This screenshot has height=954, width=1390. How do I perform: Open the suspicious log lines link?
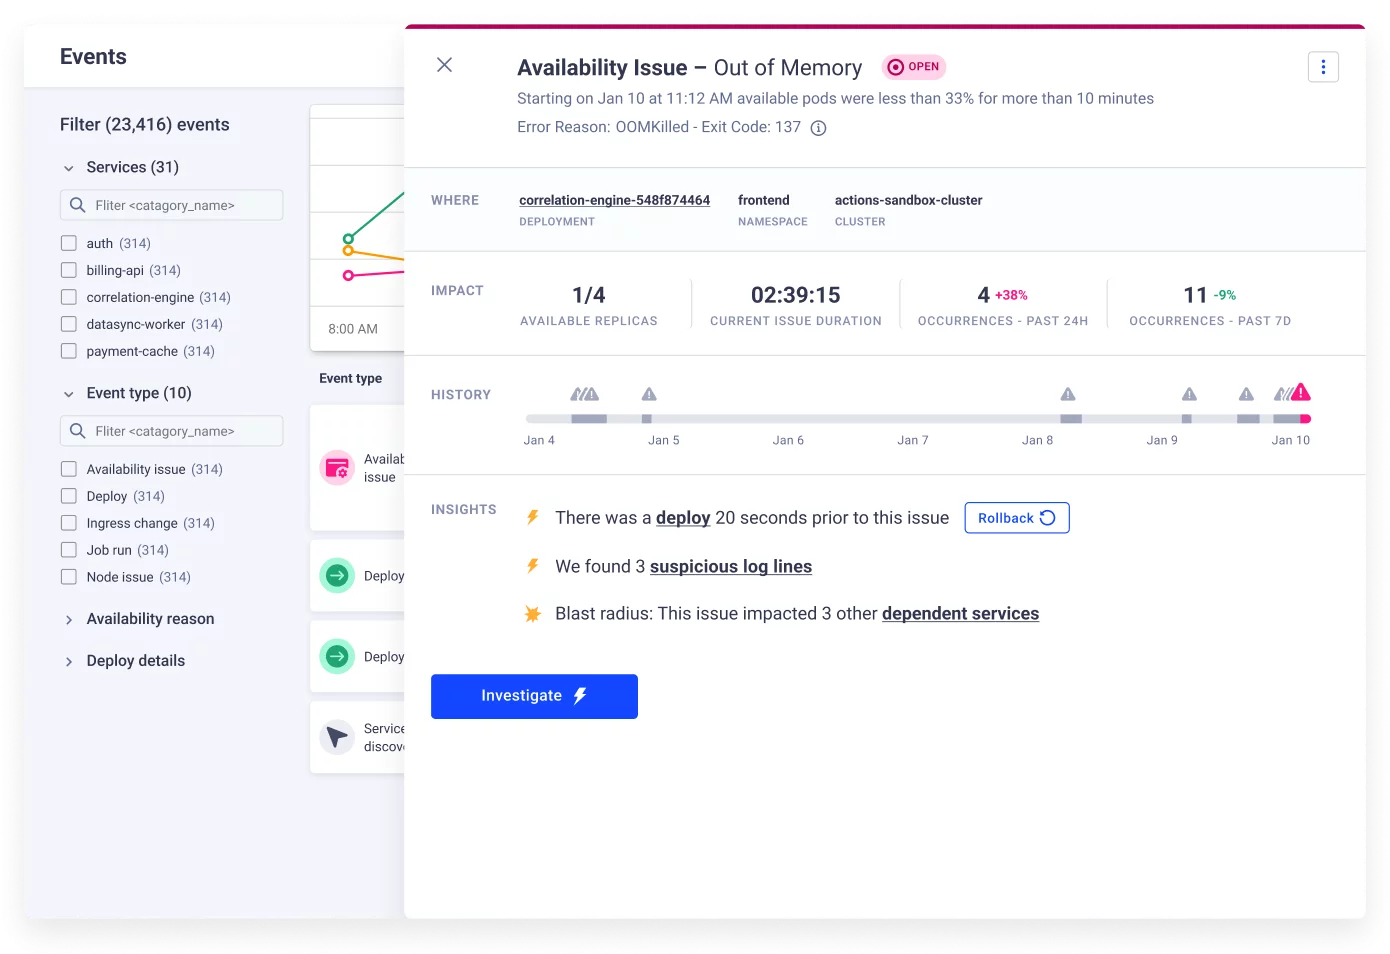(731, 567)
